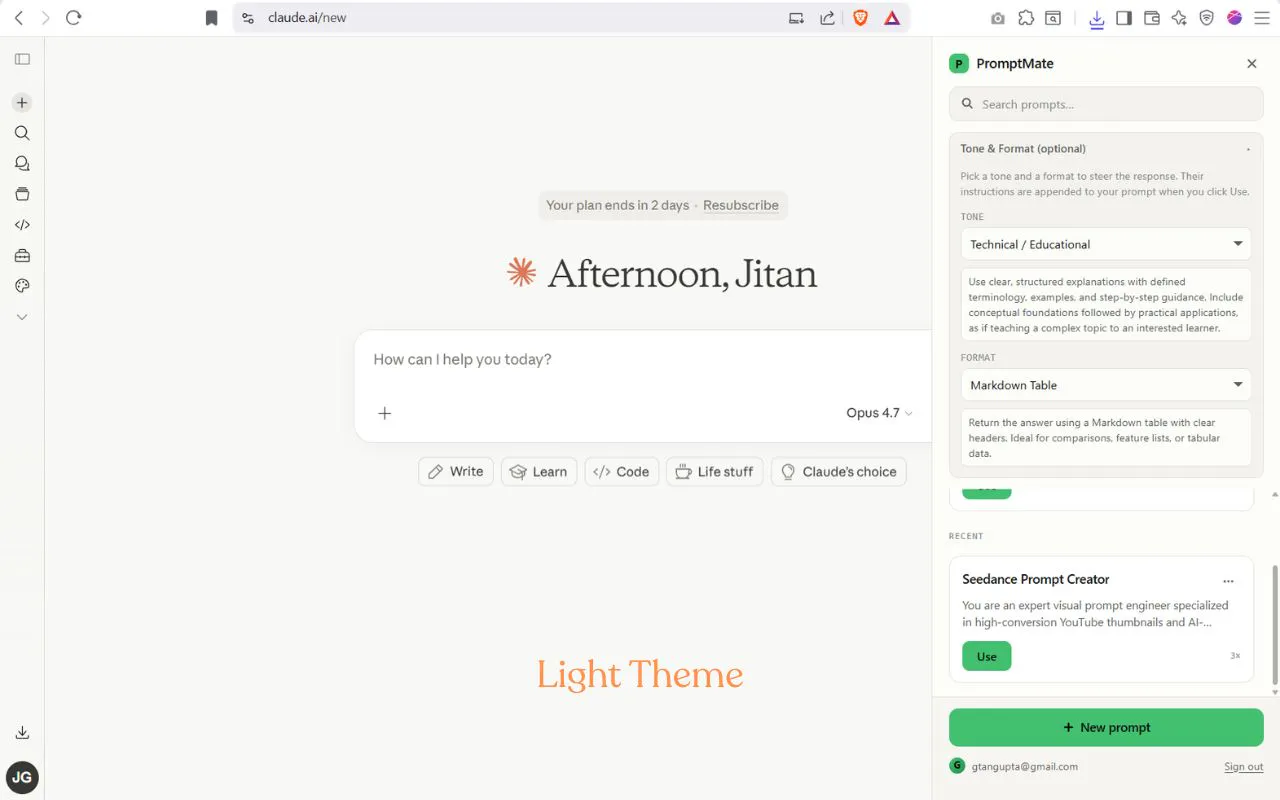Open Brave Rewards triangle icon

[892, 18]
